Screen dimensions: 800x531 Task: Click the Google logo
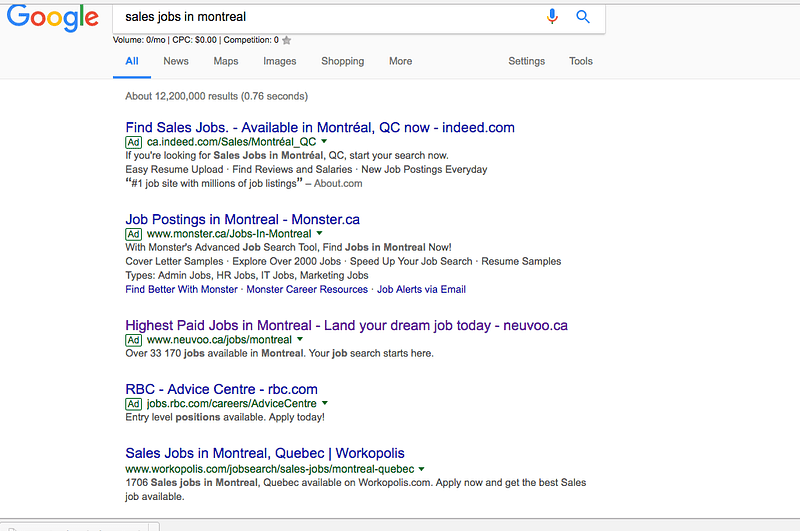(53, 18)
